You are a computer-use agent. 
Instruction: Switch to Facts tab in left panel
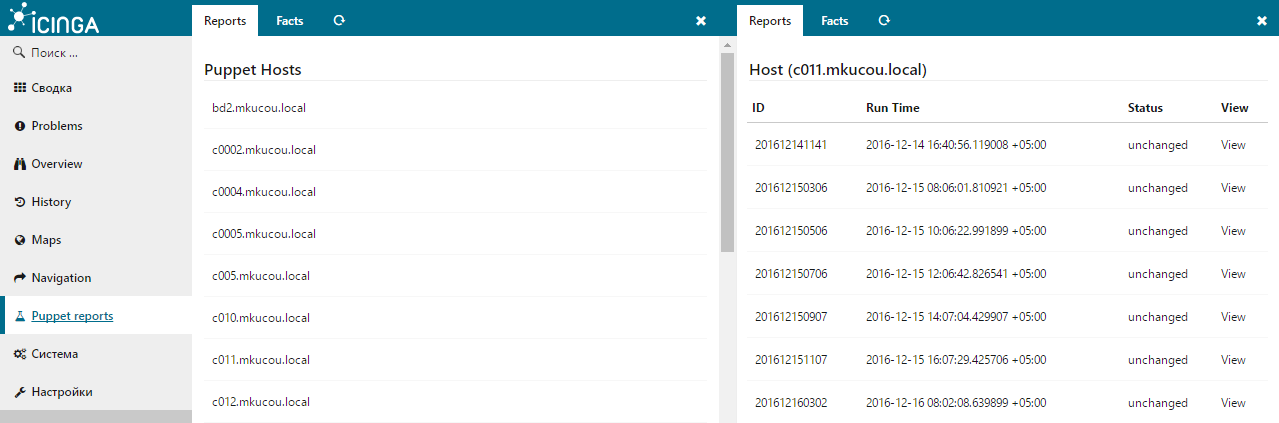coord(290,20)
